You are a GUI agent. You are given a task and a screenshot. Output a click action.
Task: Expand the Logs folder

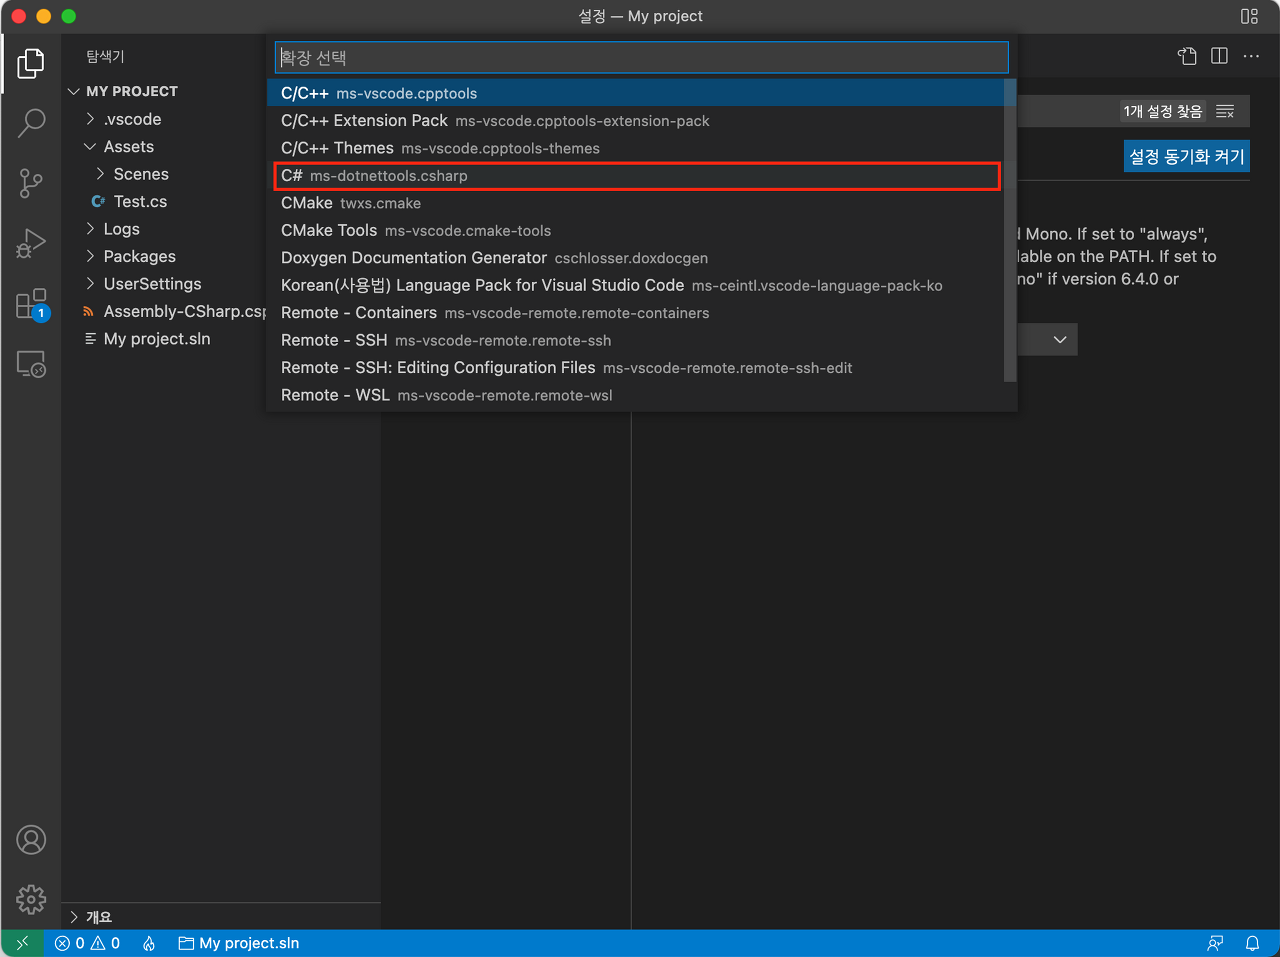click(121, 229)
